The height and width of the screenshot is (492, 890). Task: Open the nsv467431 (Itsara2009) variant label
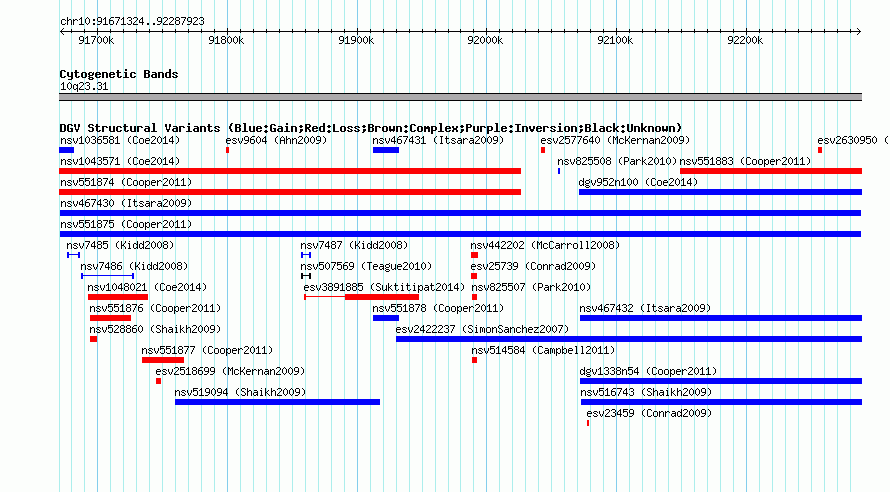pos(438,140)
